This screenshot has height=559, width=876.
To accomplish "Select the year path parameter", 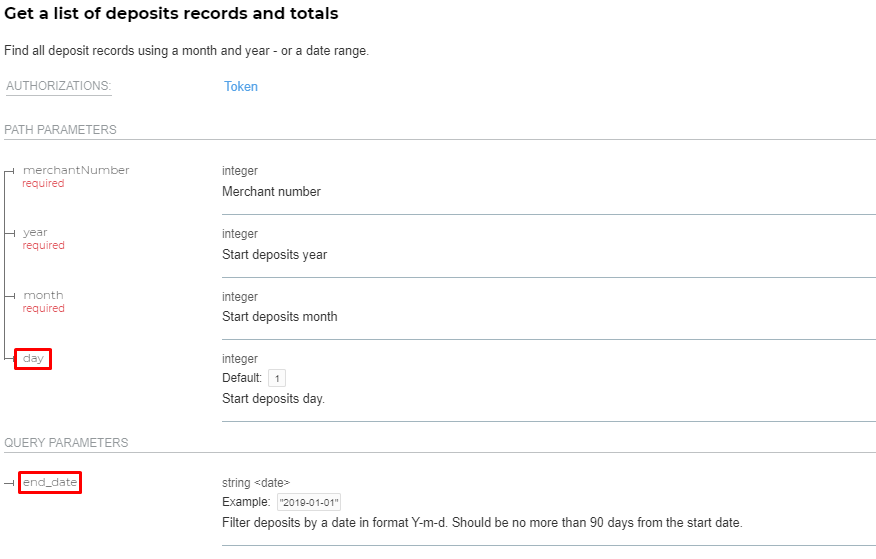I will (35, 232).
